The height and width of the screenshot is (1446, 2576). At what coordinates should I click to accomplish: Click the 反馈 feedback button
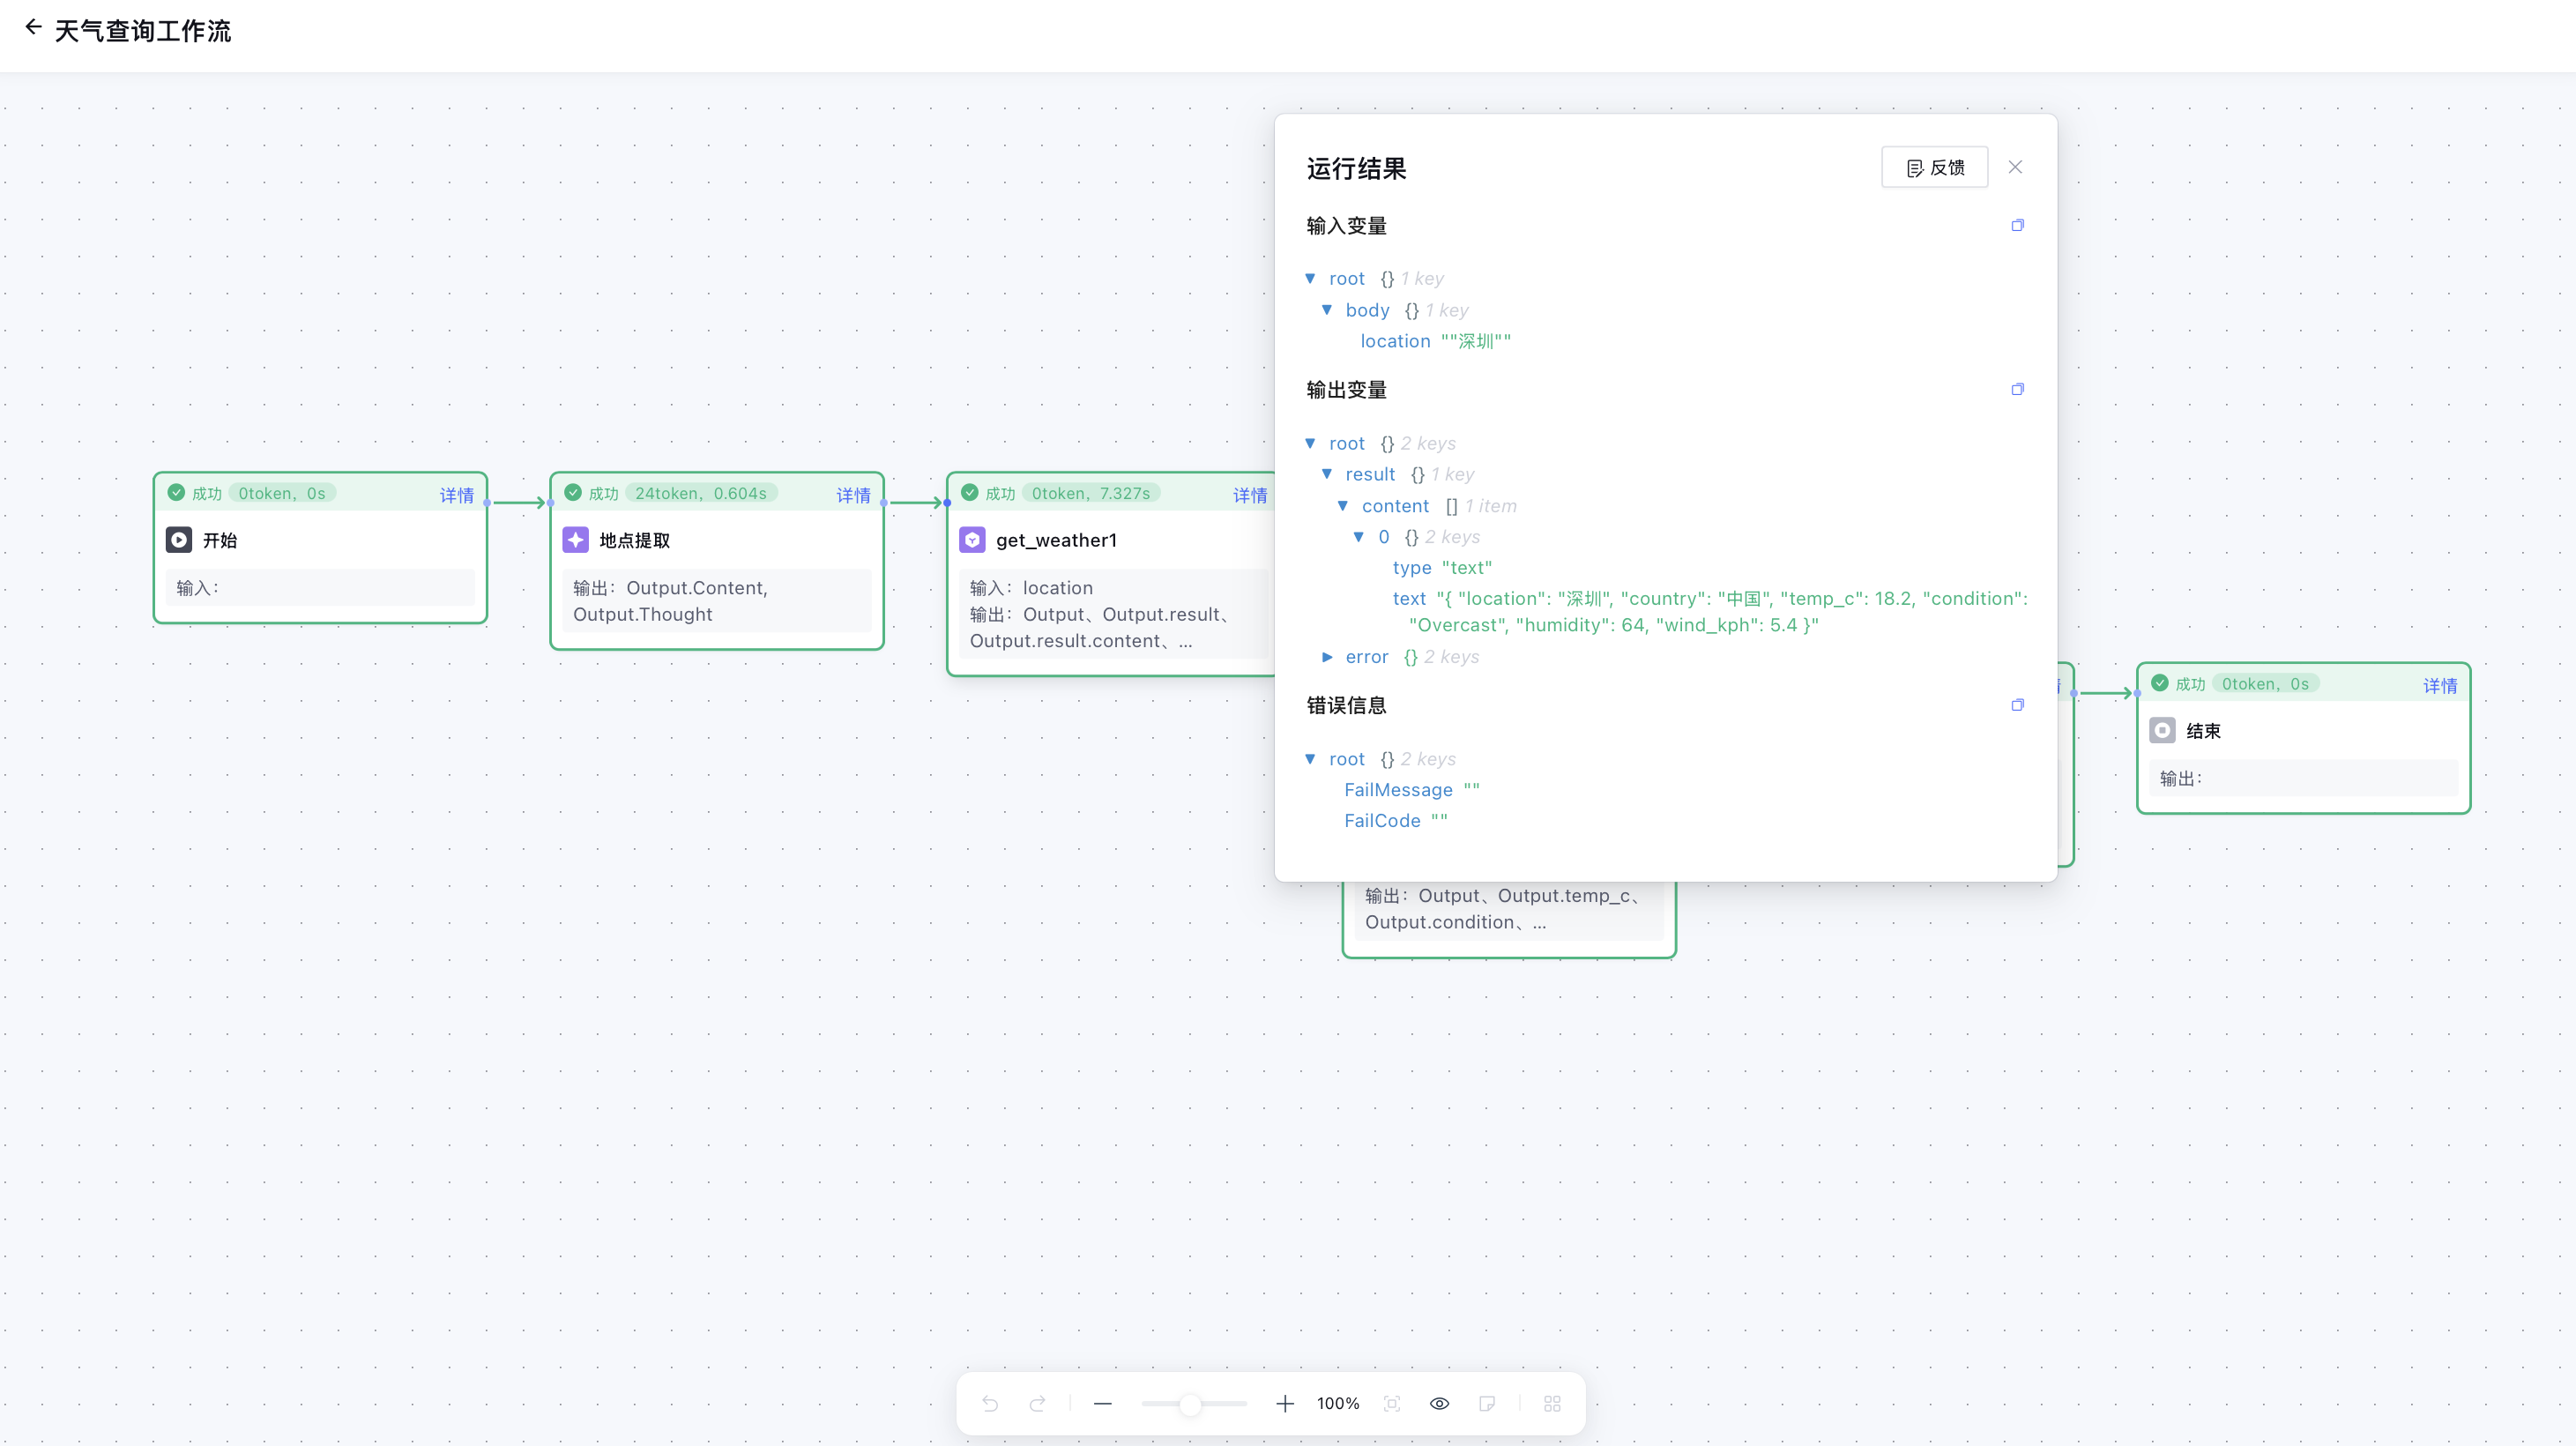[1934, 167]
